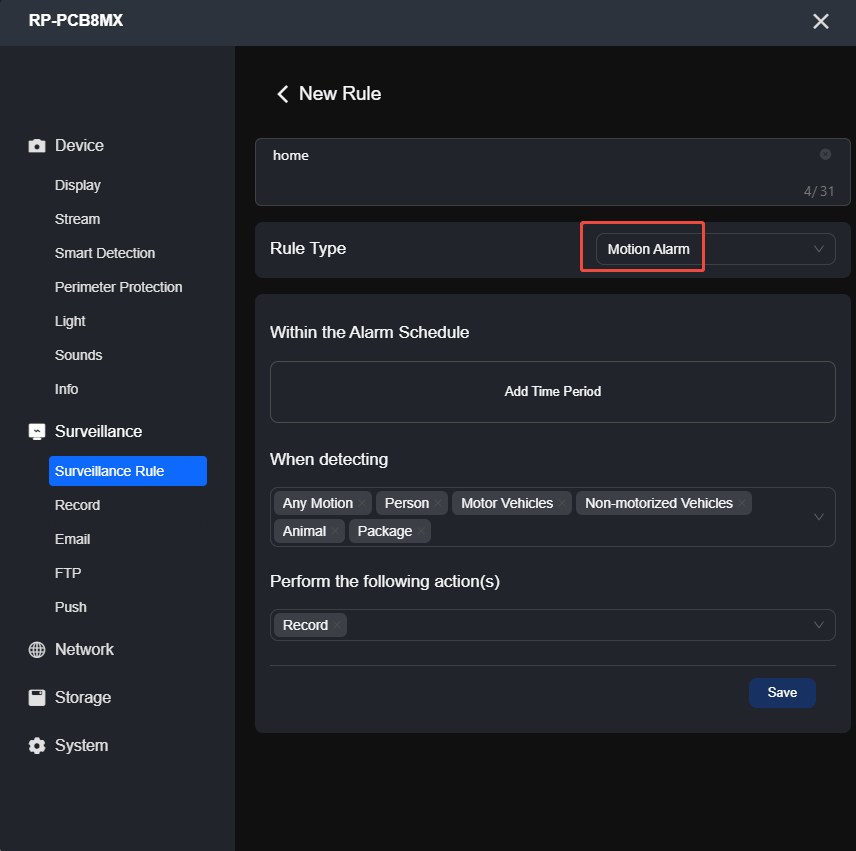
Task: Click the Network globe icon
Action: coord(35,649)
